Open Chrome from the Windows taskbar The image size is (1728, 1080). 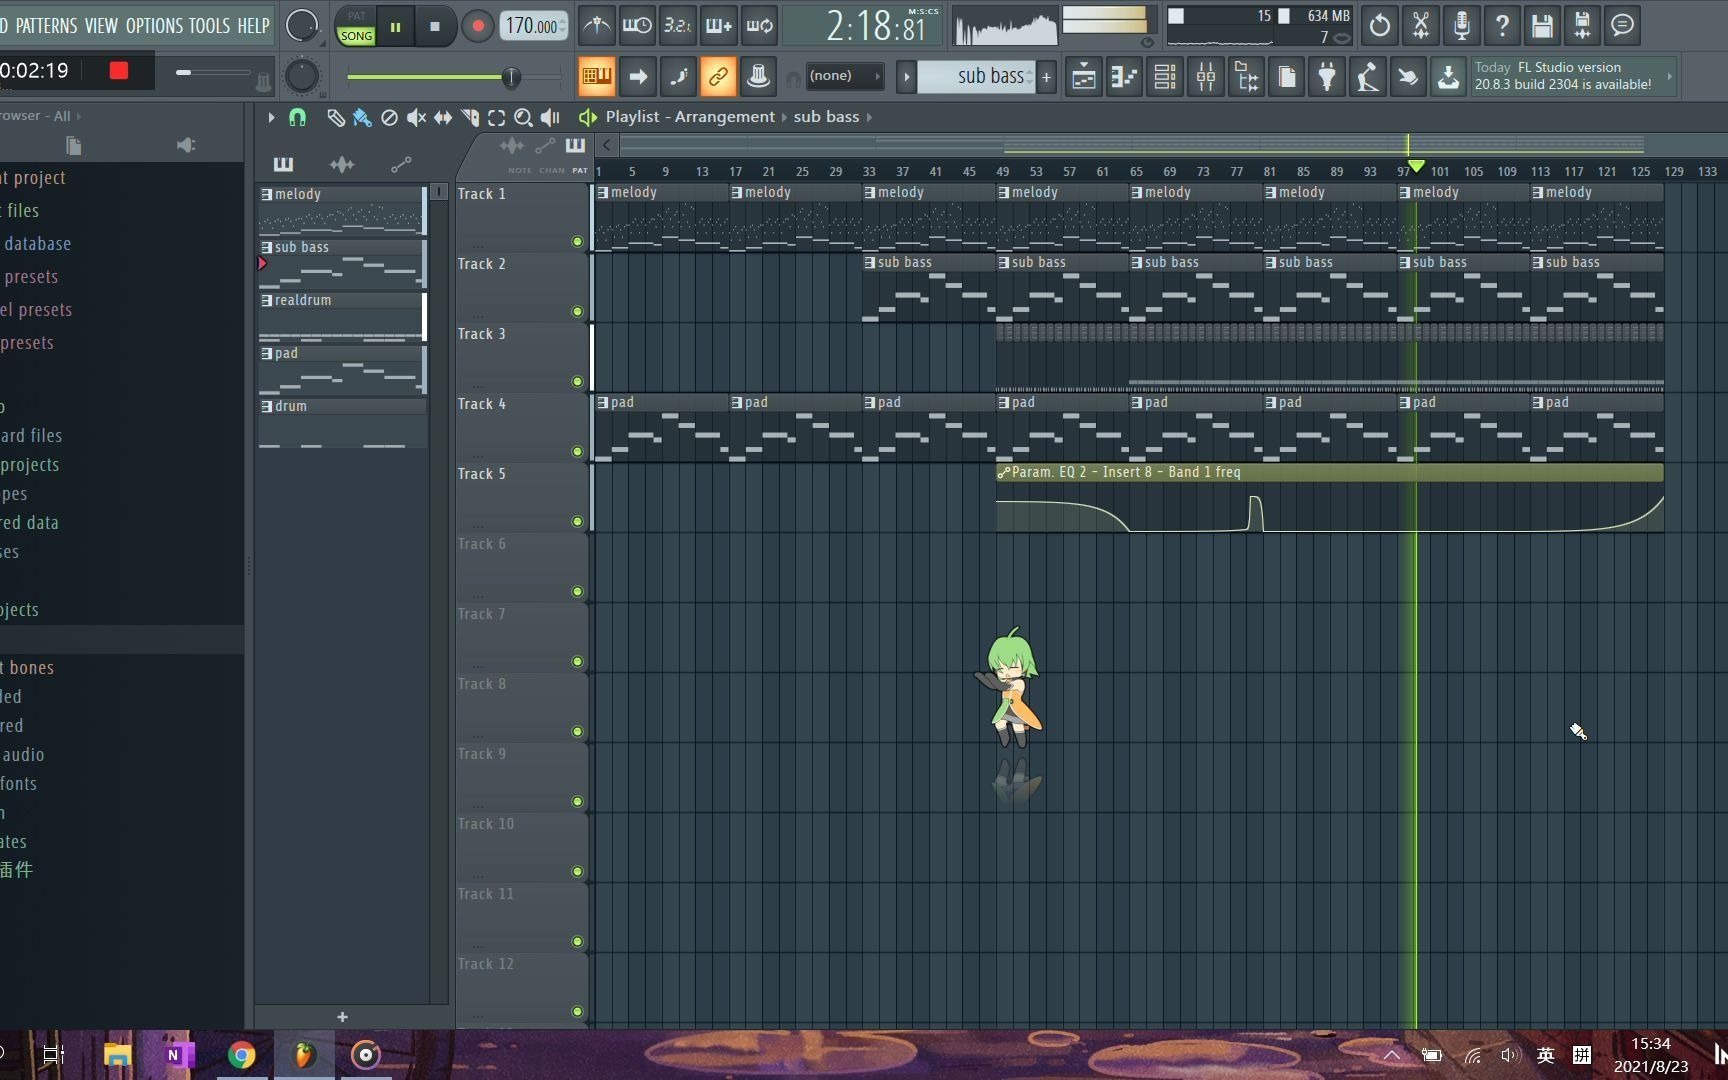click(241, 1055)
